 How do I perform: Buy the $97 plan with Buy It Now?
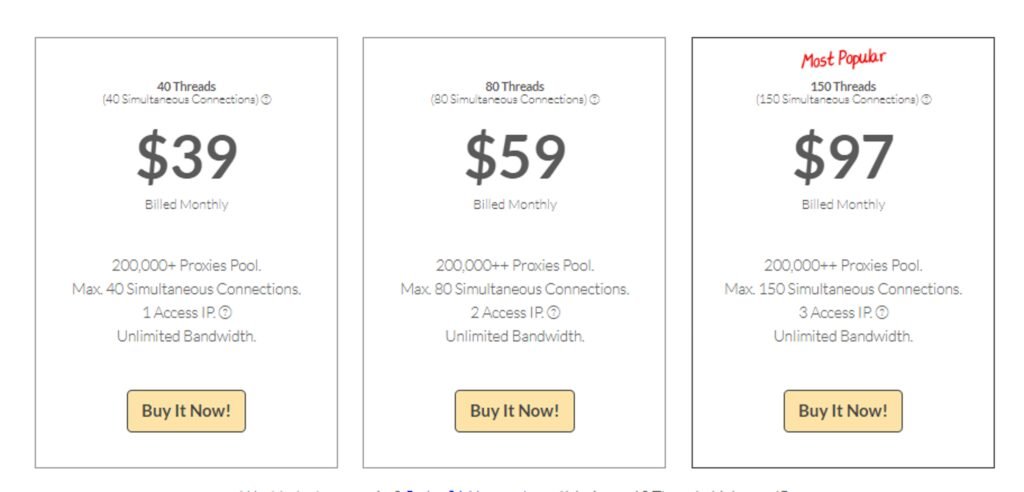[x=843, y=411]
